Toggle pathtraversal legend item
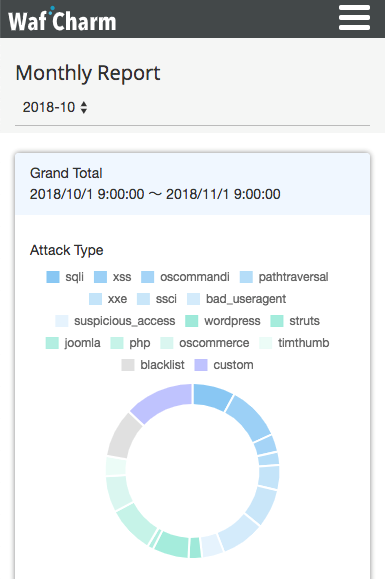The height and width of the screenshot is (579, 385). pos(284,277)
